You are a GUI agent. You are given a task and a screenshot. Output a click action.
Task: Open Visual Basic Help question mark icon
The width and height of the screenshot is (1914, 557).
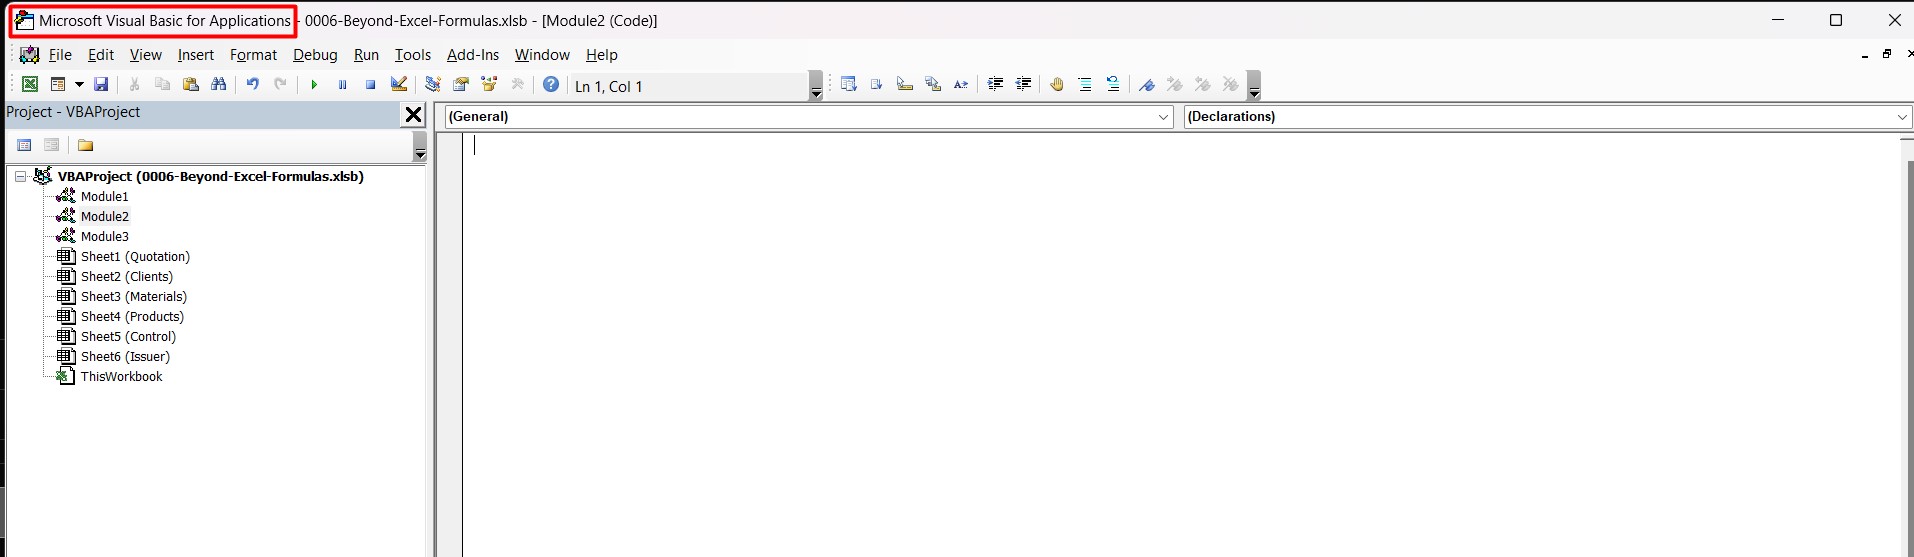(x=551, y=85)
